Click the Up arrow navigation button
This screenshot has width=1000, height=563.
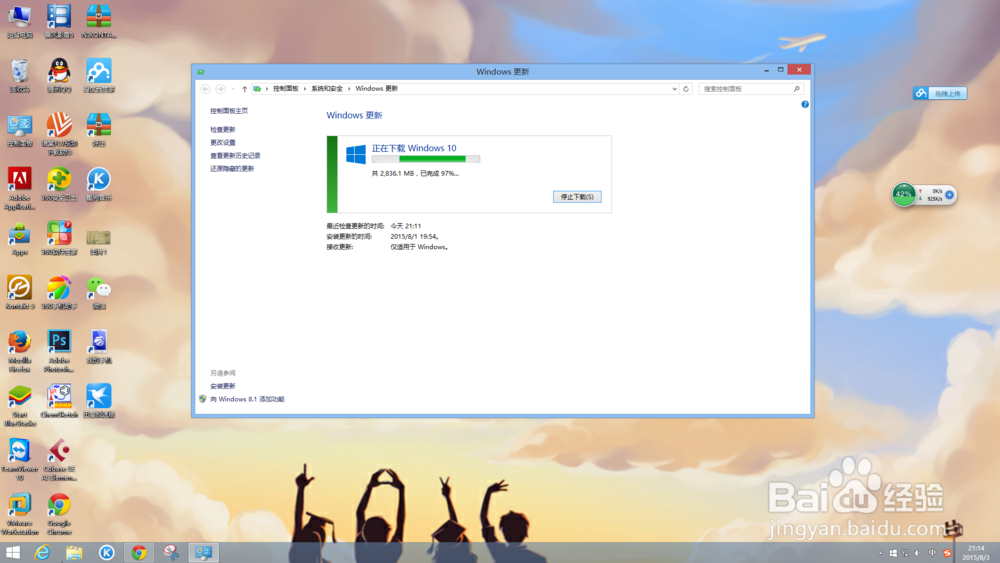pos(244,89)
